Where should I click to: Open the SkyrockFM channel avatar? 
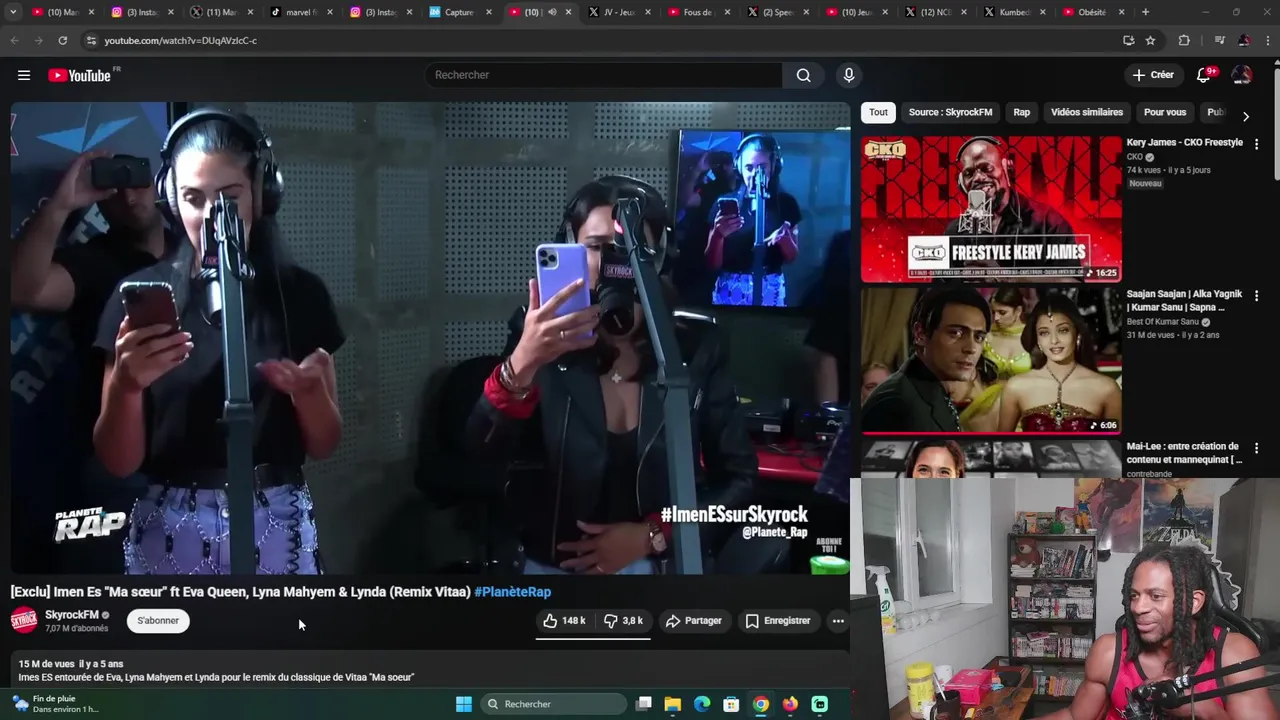[24, 621]
